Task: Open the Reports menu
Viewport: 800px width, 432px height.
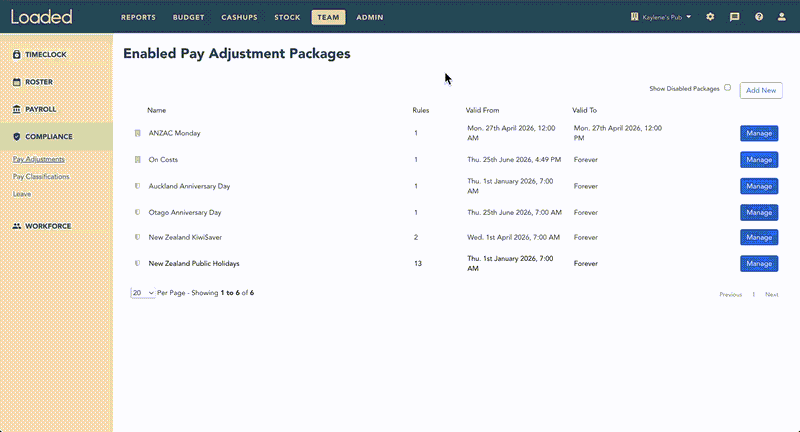Action: [x=138, y=17]
